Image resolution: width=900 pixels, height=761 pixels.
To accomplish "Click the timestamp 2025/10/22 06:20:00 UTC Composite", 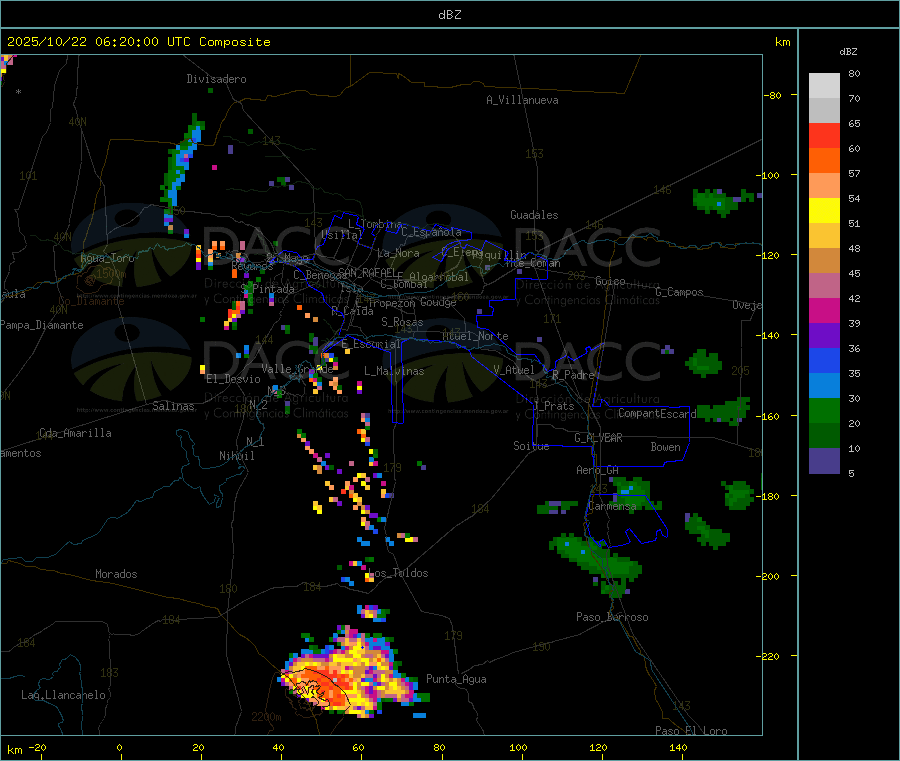I will point(139,42).
